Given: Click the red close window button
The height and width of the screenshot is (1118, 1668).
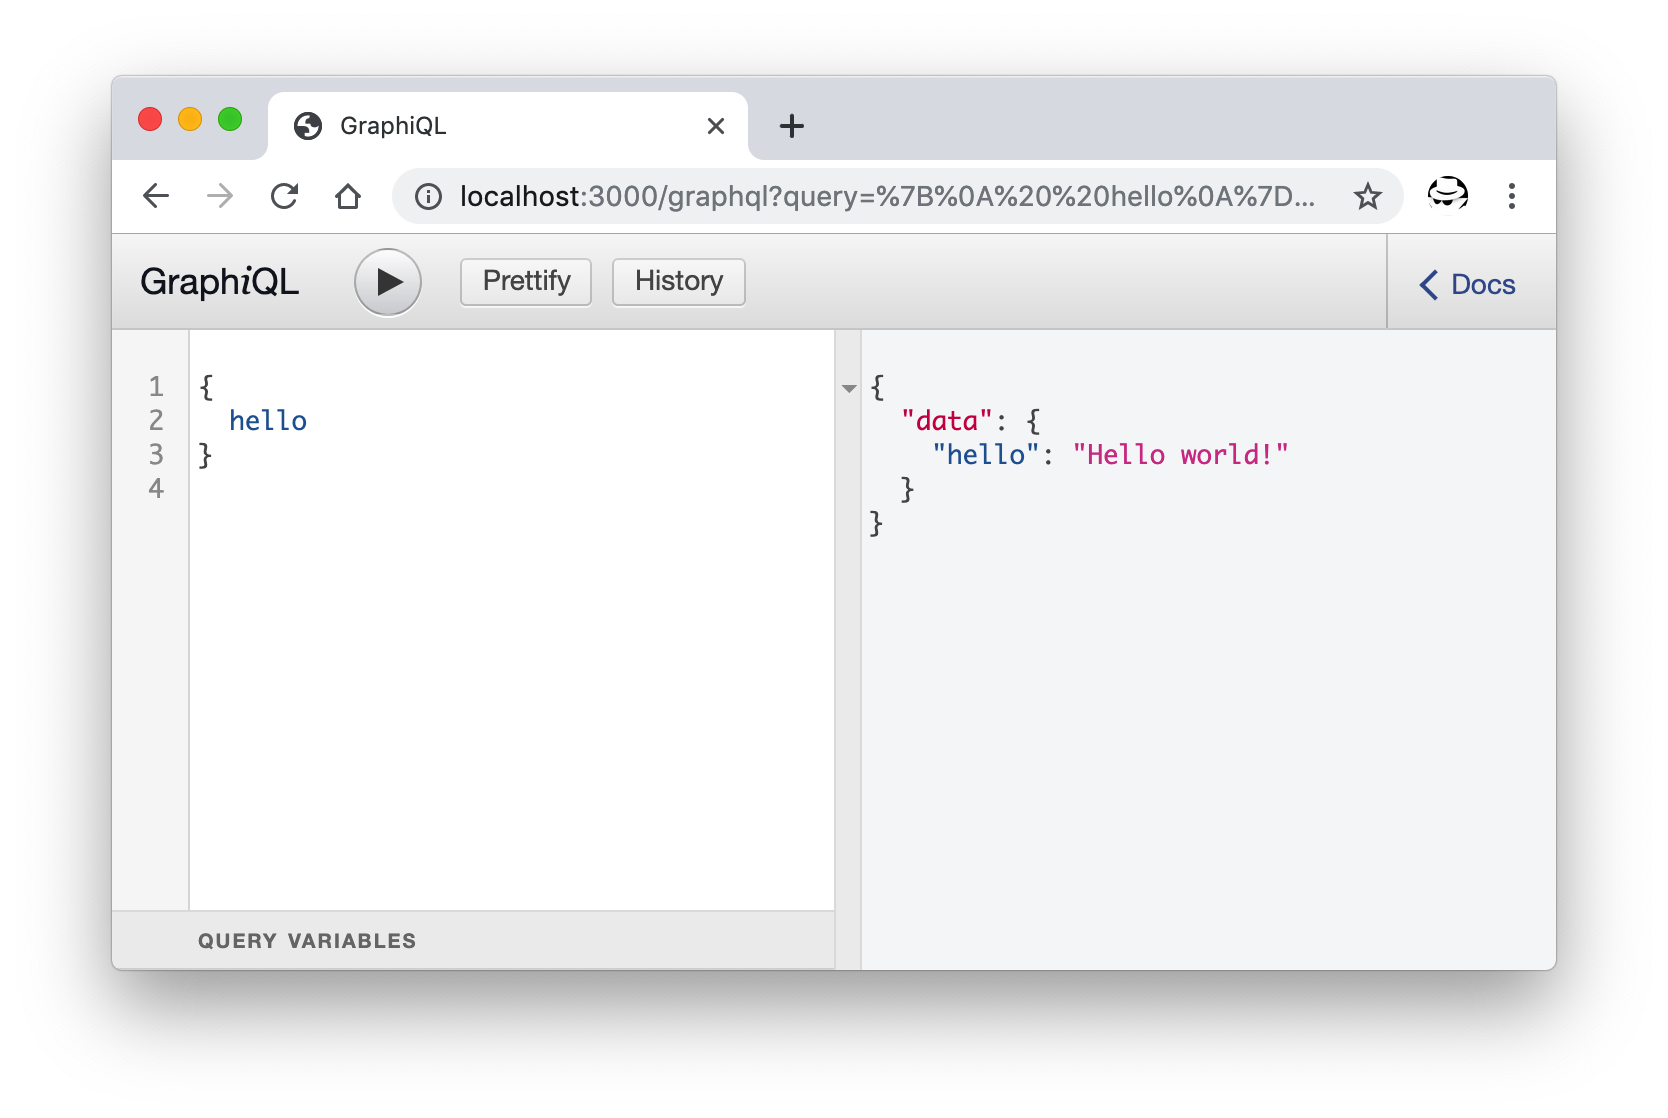Looking at the screenshot, I should (x=150, y=119).
